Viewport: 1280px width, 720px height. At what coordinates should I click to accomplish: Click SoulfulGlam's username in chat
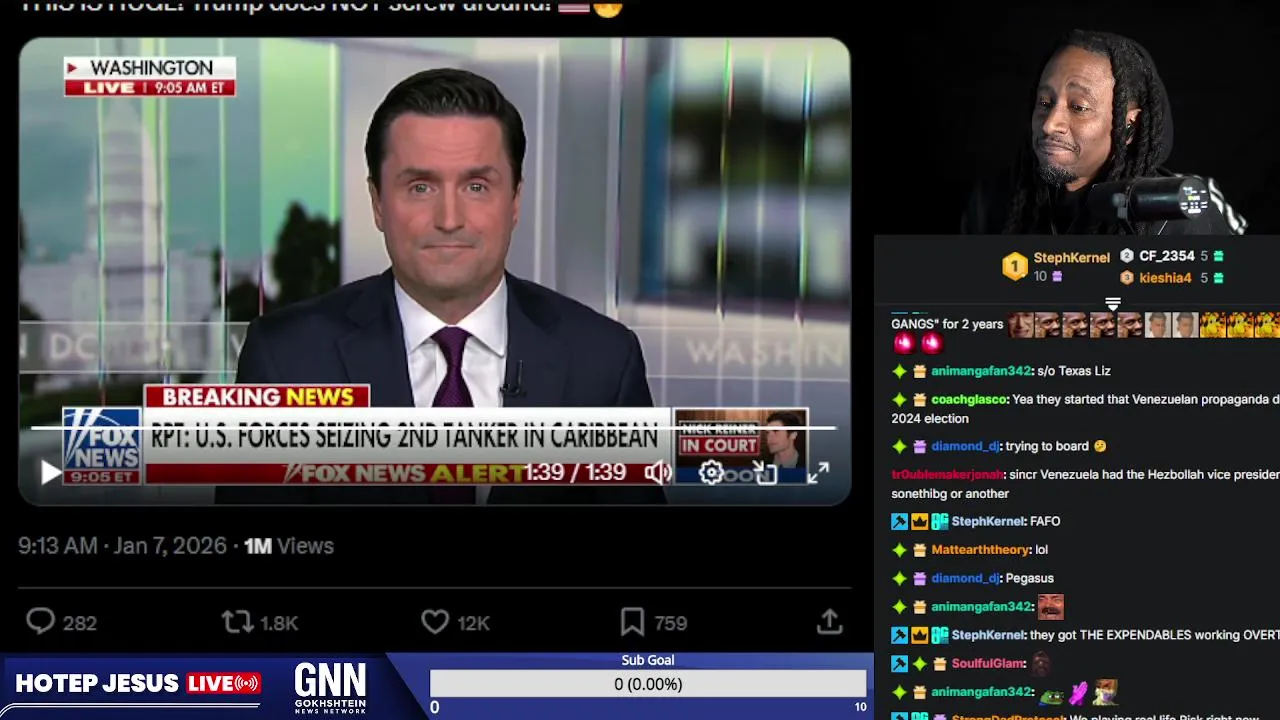tap(988, 664)
